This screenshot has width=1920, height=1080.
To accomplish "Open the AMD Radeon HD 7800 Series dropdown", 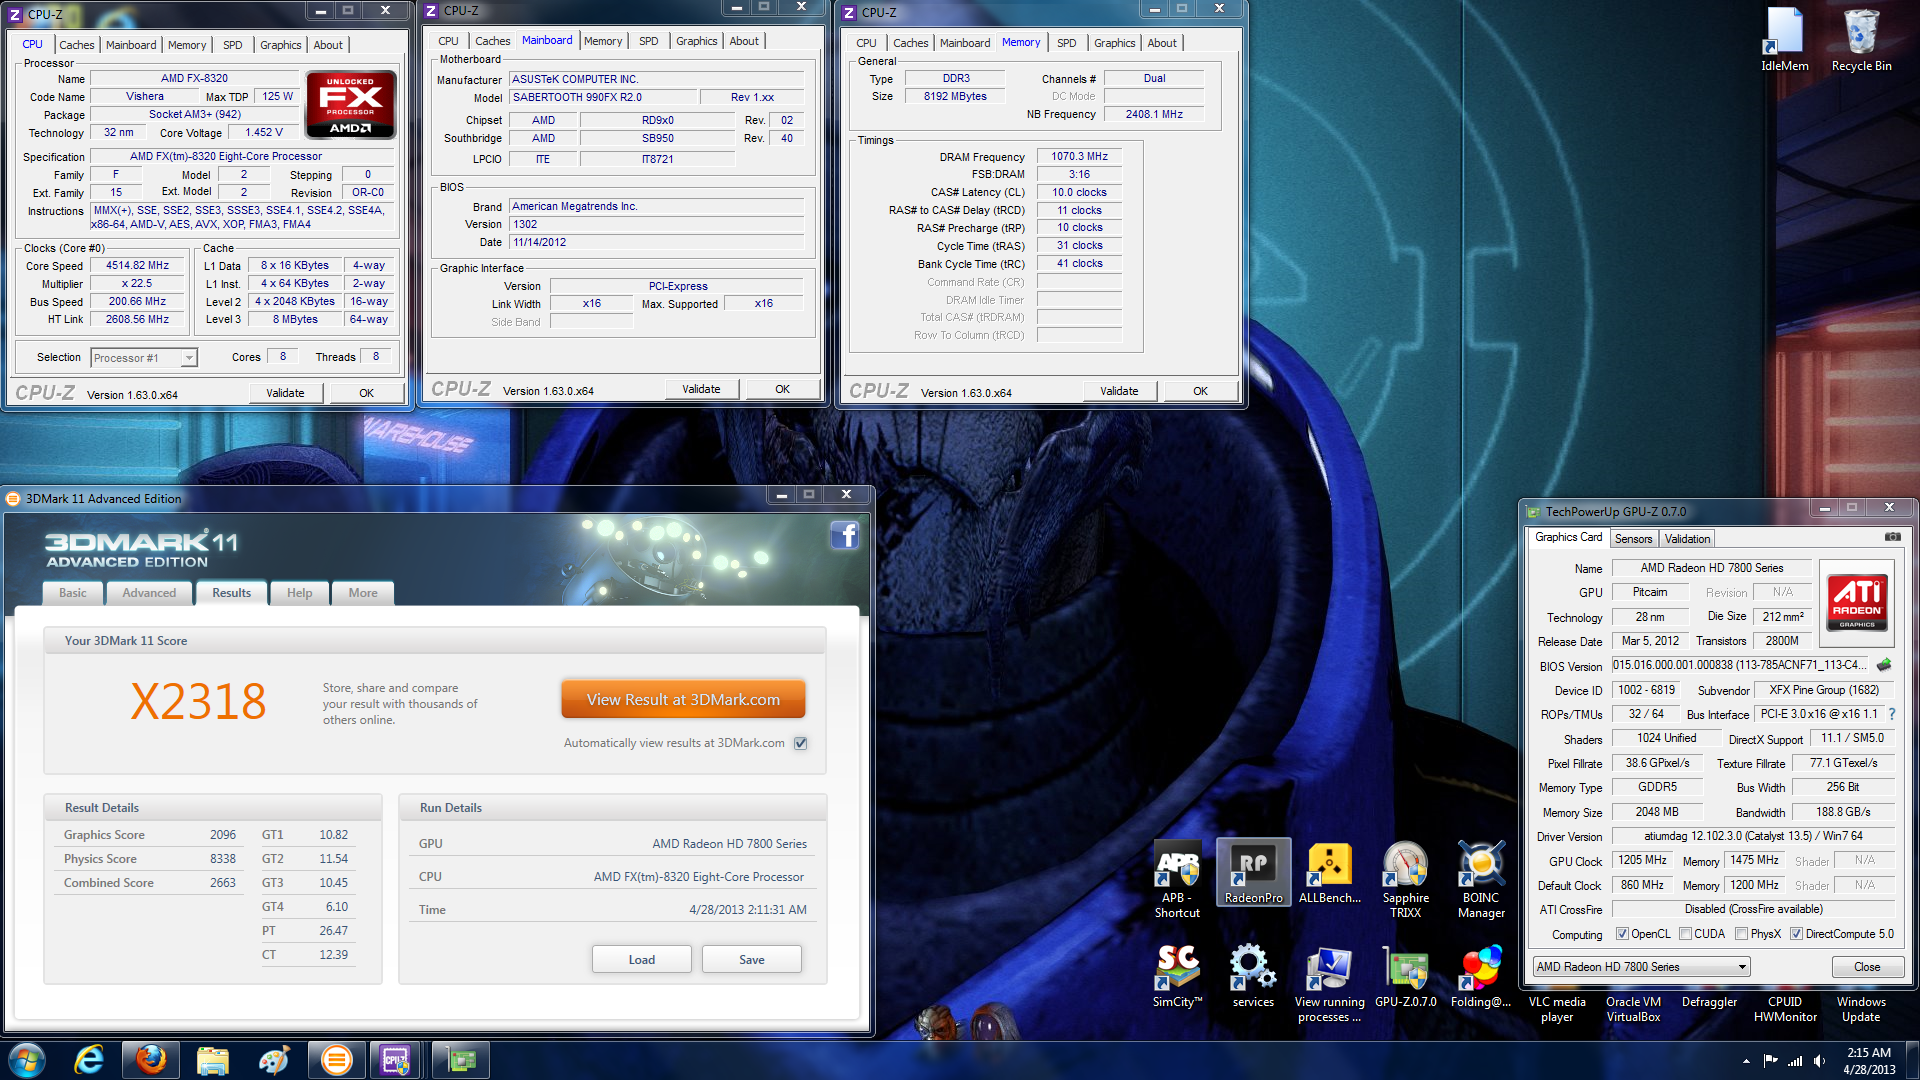I will [1642, 967].
